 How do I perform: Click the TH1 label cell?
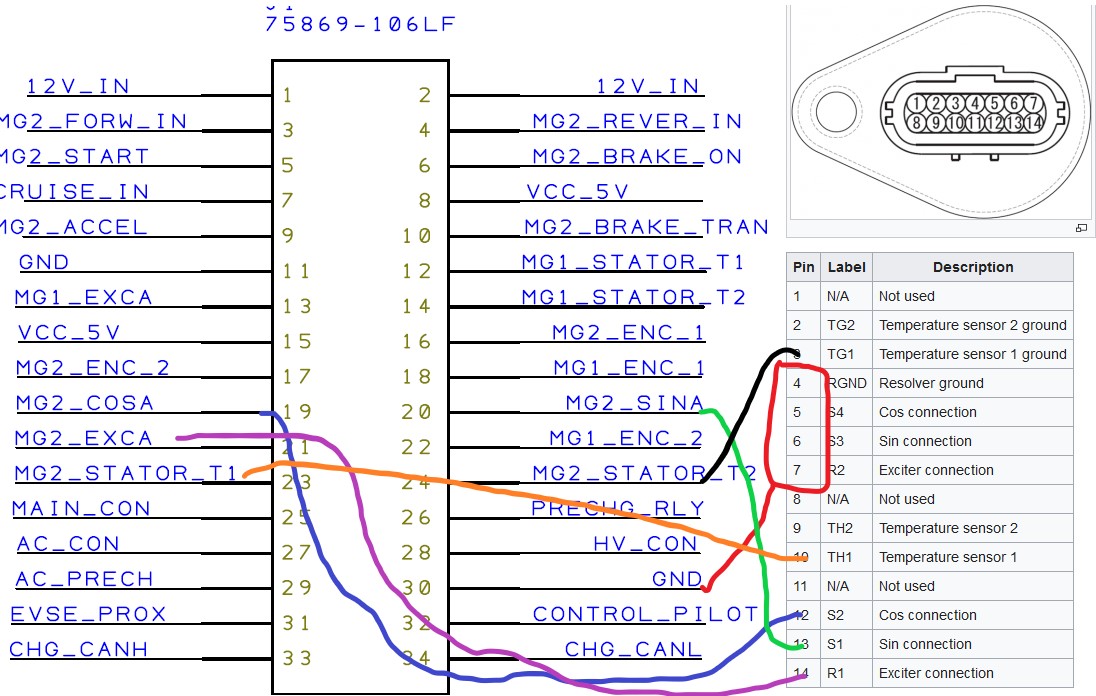tap(846, 557)
